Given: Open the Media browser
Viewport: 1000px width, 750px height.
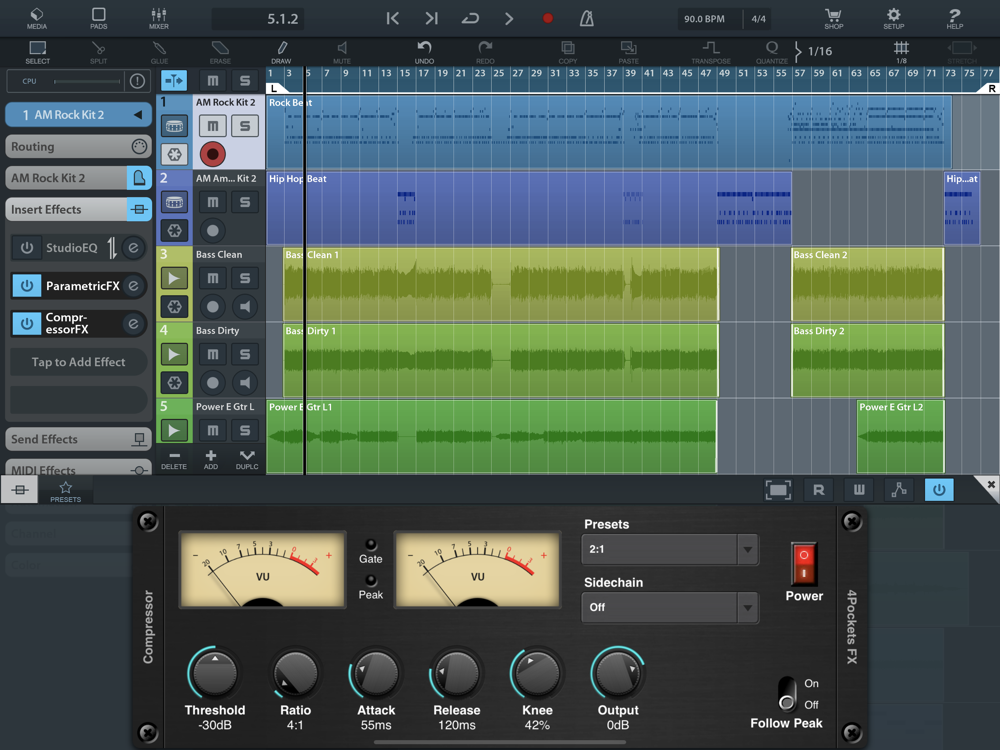Looking at the screenshot, I should (x=37, y=18).
